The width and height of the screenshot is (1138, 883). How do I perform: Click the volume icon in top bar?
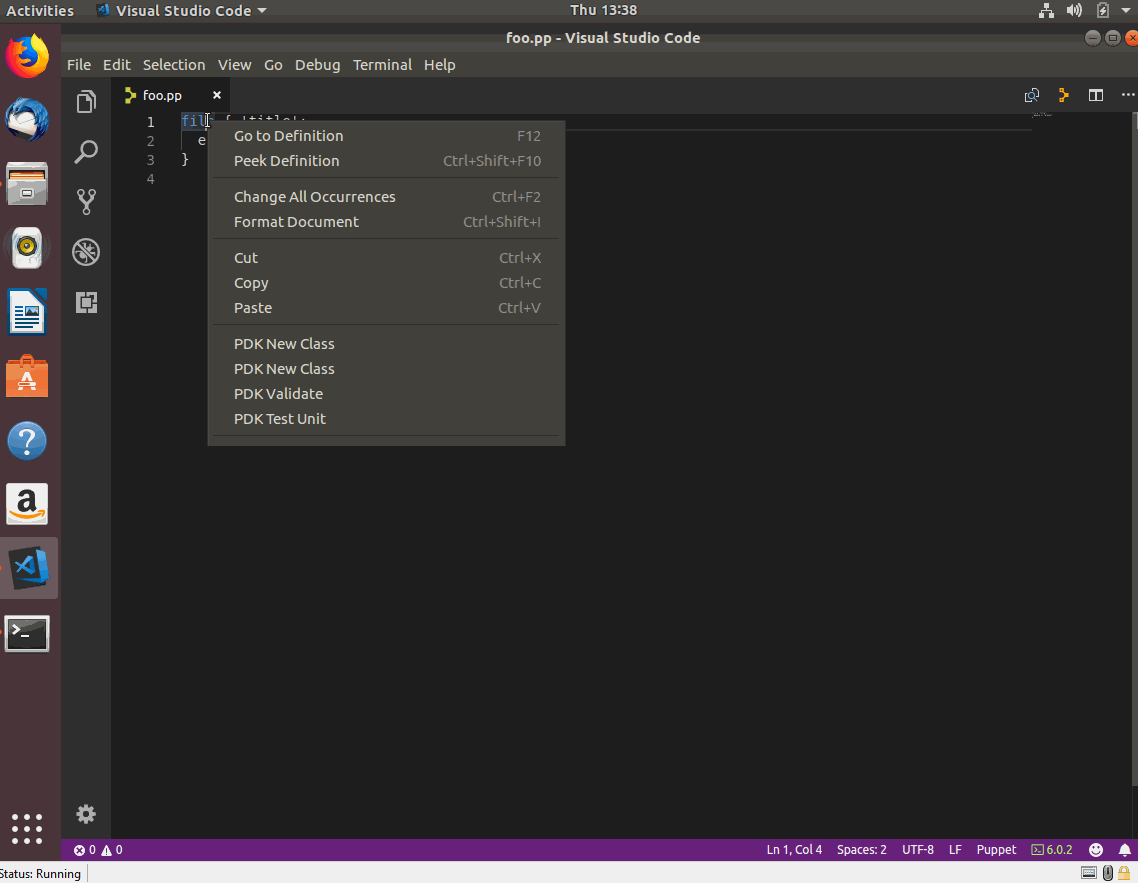(x=1074, y=10)
